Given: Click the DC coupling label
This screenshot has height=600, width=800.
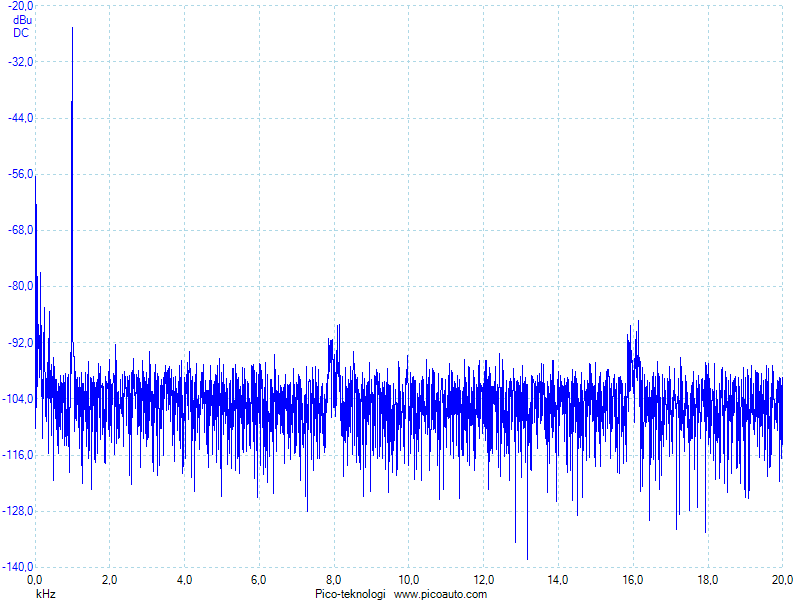Looking at the screenshot, I should 21,33.
